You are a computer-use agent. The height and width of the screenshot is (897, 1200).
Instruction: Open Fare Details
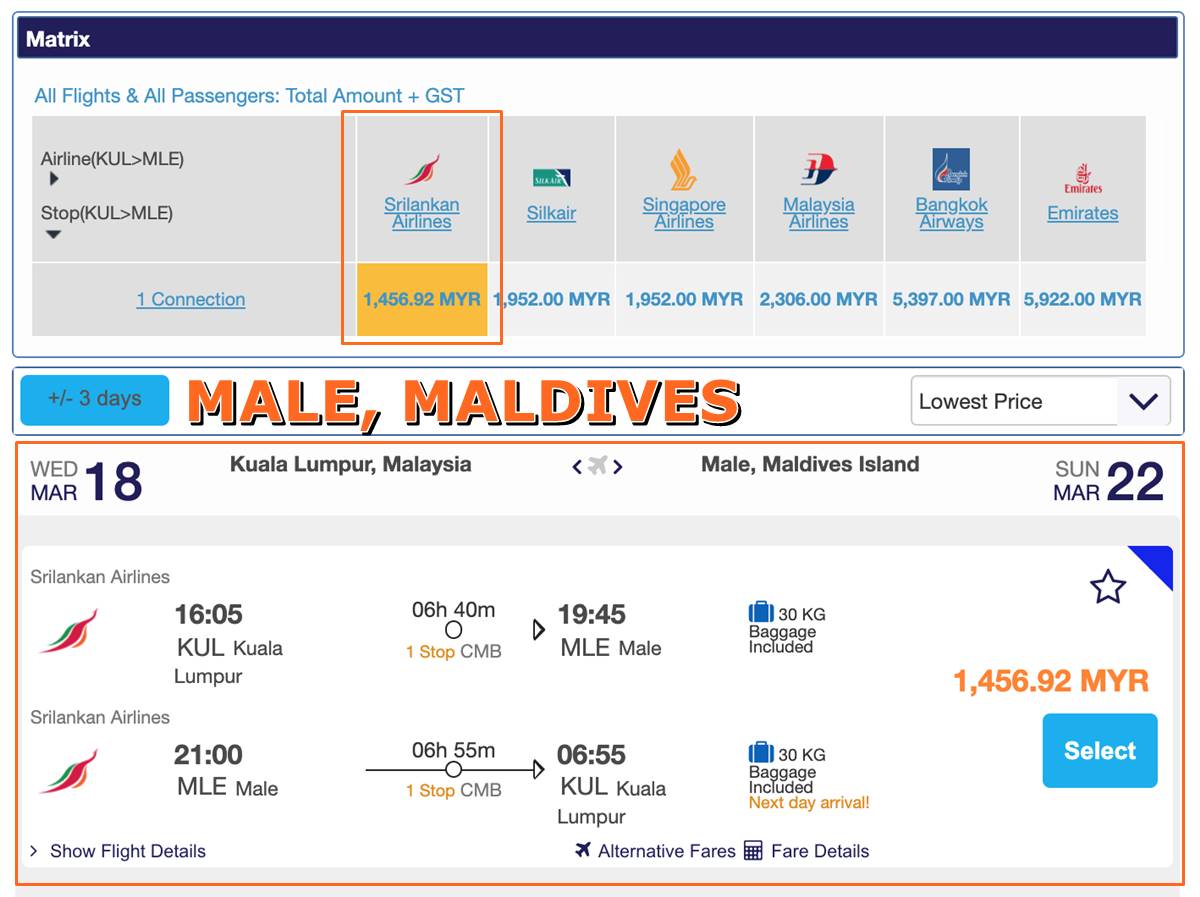tap(820, 851)
